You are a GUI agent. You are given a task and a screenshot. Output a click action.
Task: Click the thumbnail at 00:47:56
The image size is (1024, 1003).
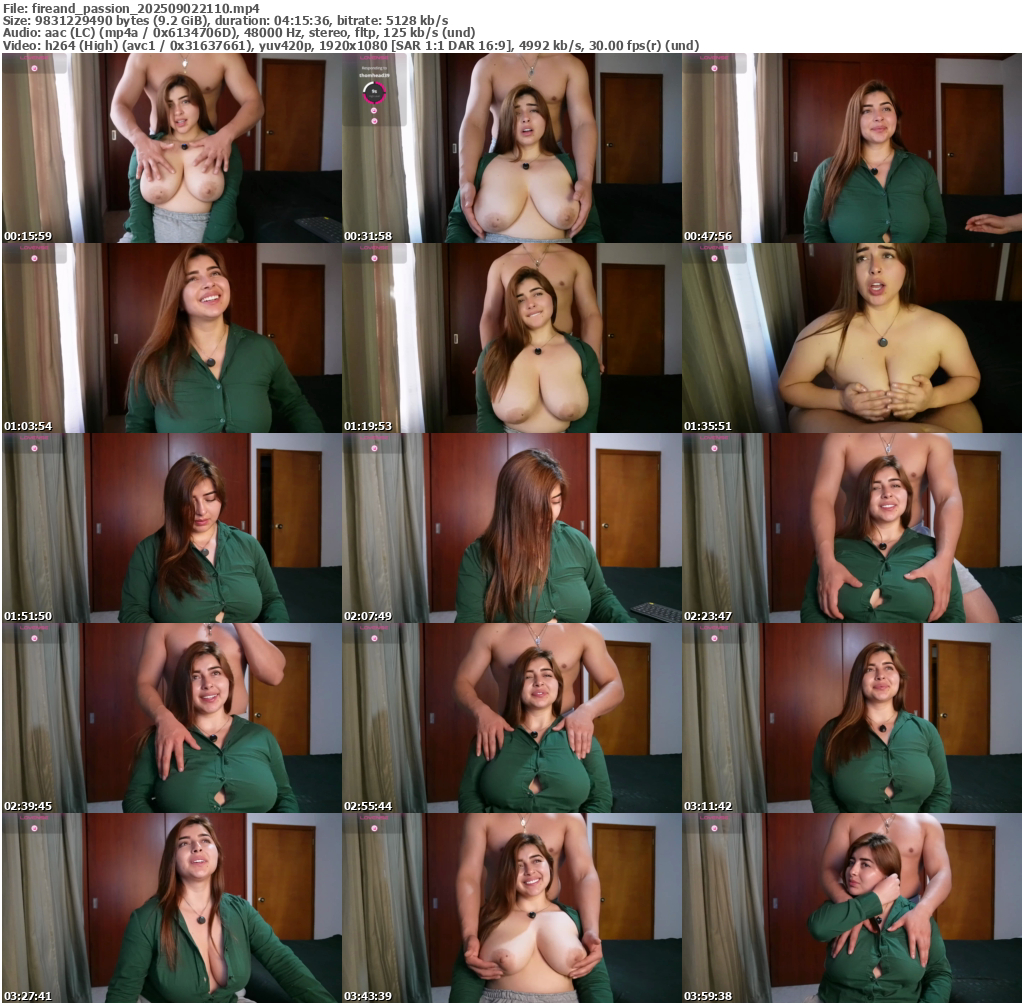tap(851, 148)
